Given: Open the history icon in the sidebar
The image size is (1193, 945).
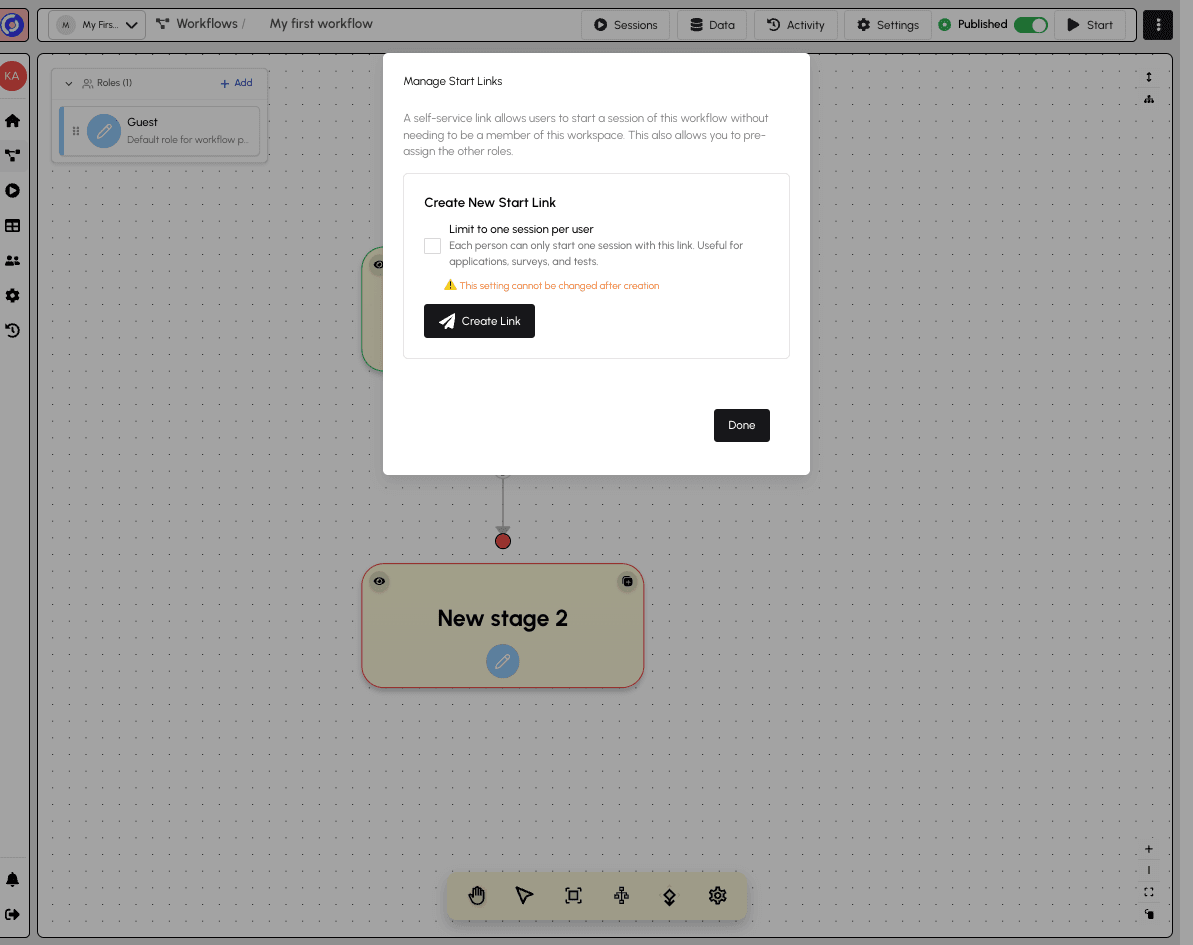Looking at the screenshot, I should point(13,330).
